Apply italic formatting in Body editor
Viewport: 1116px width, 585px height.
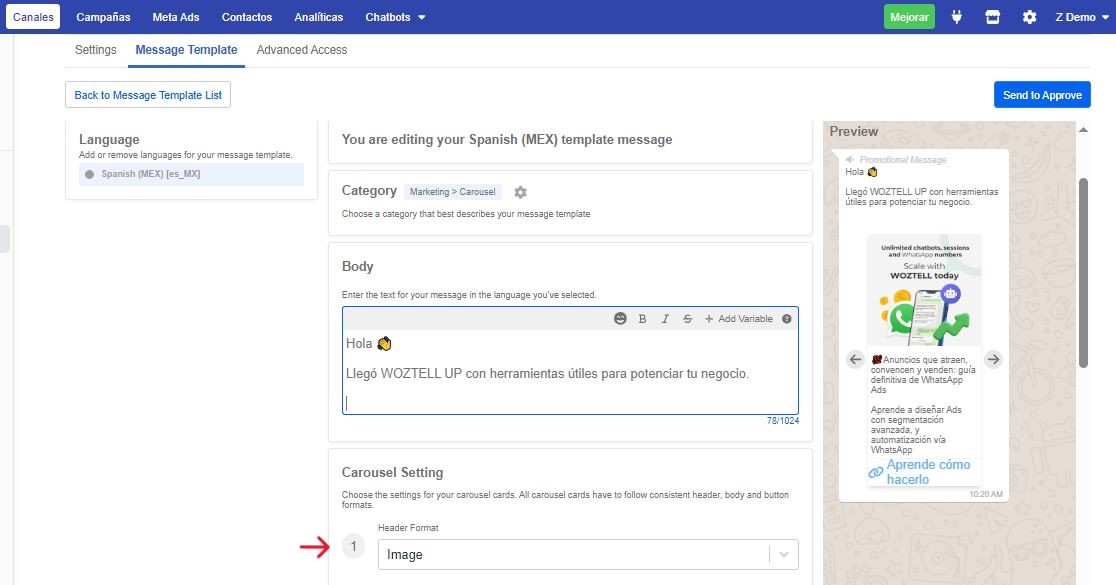click(665, 319)
